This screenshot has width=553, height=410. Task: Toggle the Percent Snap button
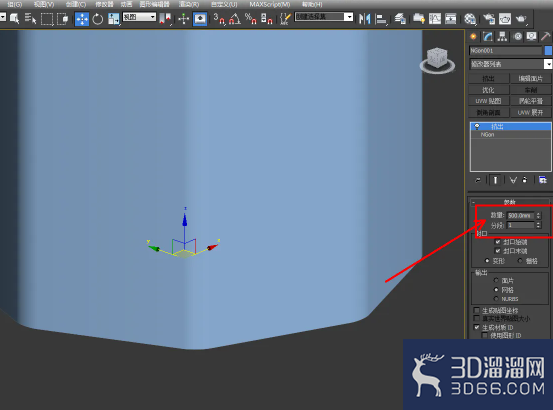pos(251,19)
